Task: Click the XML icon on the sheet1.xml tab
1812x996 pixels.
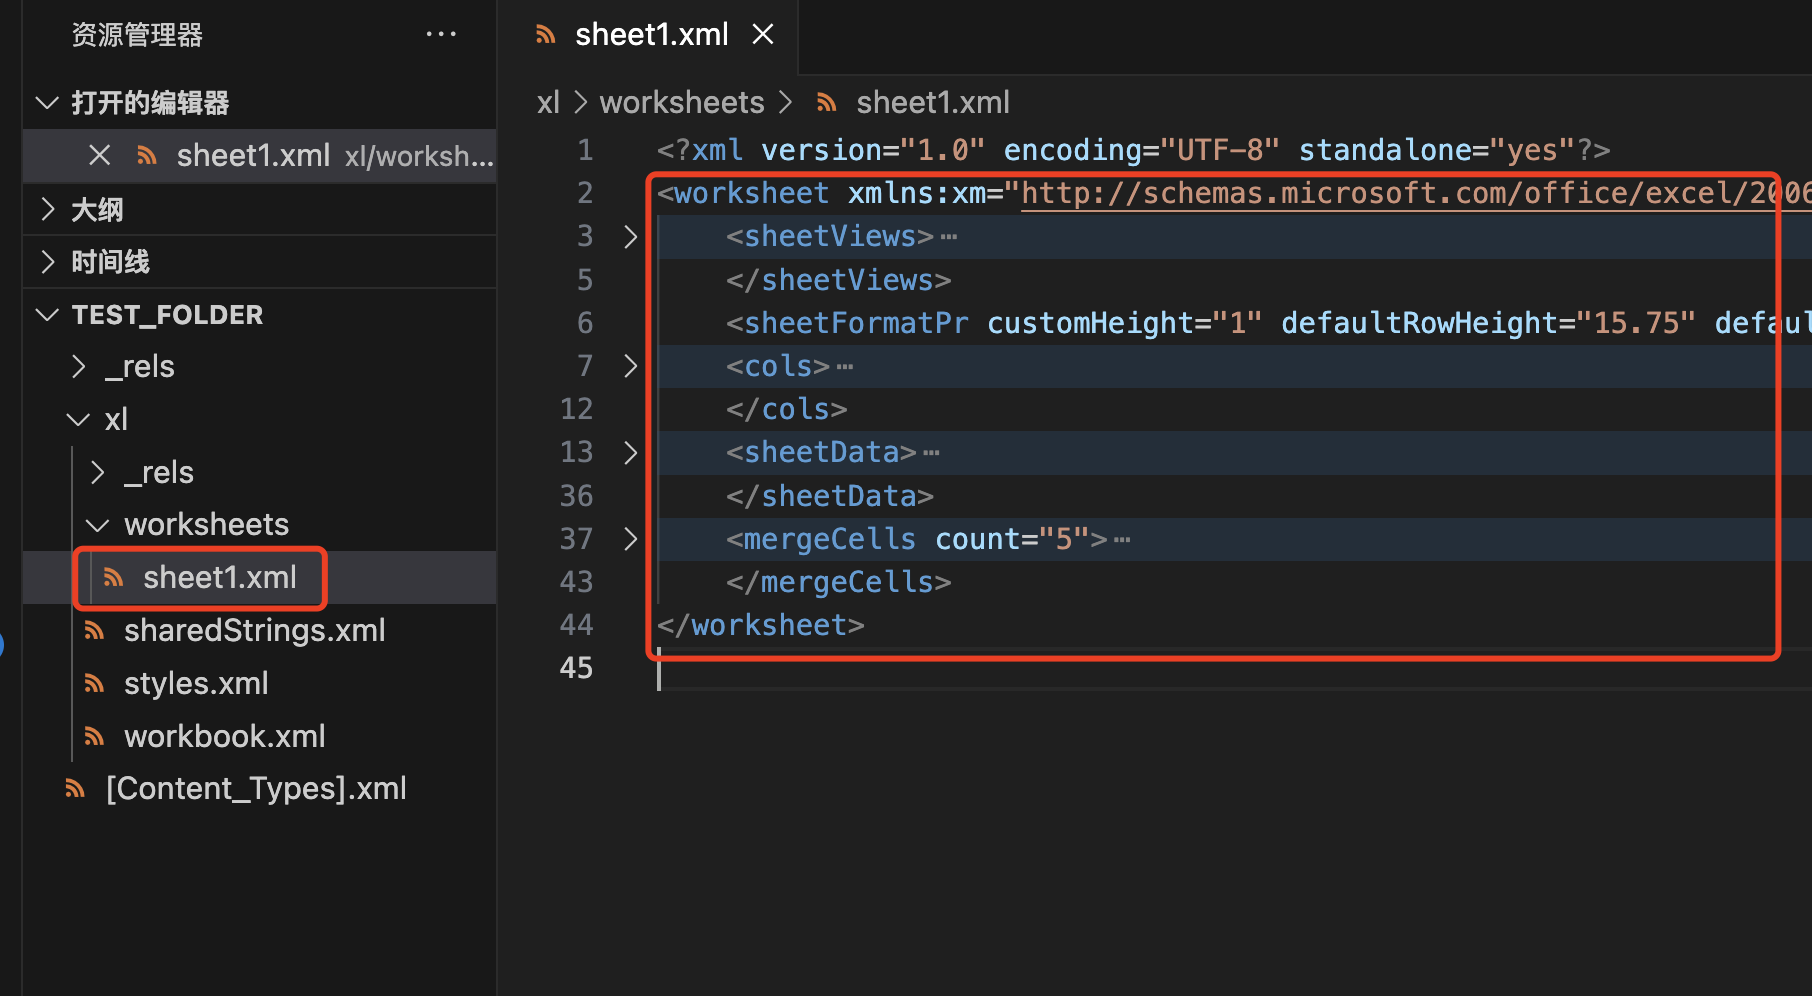Action: (545, 35)
